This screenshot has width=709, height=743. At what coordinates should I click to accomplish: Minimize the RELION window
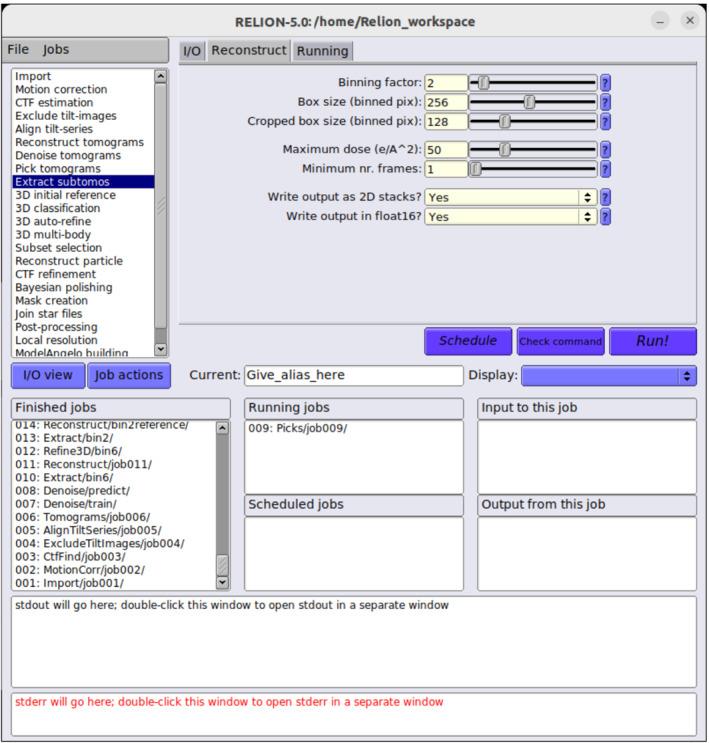click(660, 21)
